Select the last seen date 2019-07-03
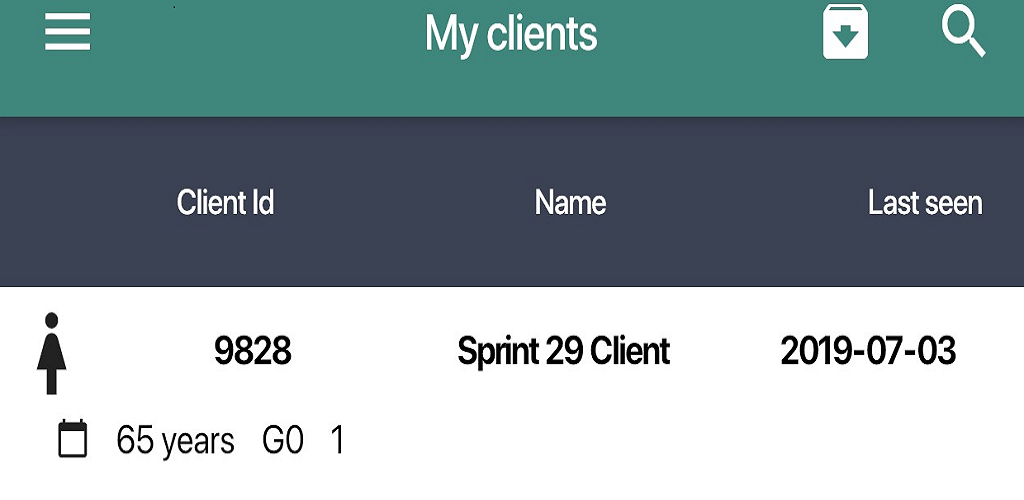Viewport: 1024px width, 500px height. pos(868,351)
